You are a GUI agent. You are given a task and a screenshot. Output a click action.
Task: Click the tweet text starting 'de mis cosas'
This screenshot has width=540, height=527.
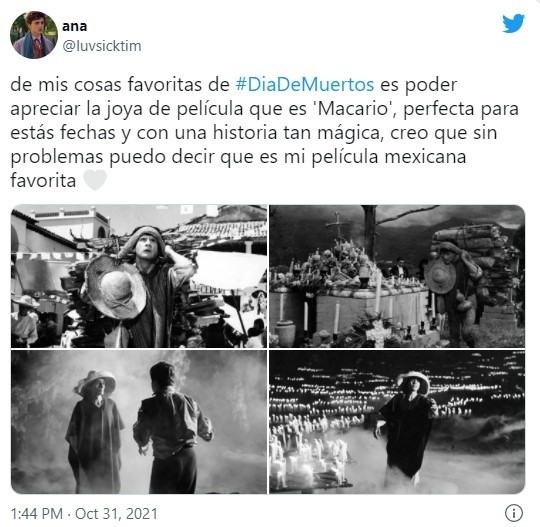tap(264, 133)
